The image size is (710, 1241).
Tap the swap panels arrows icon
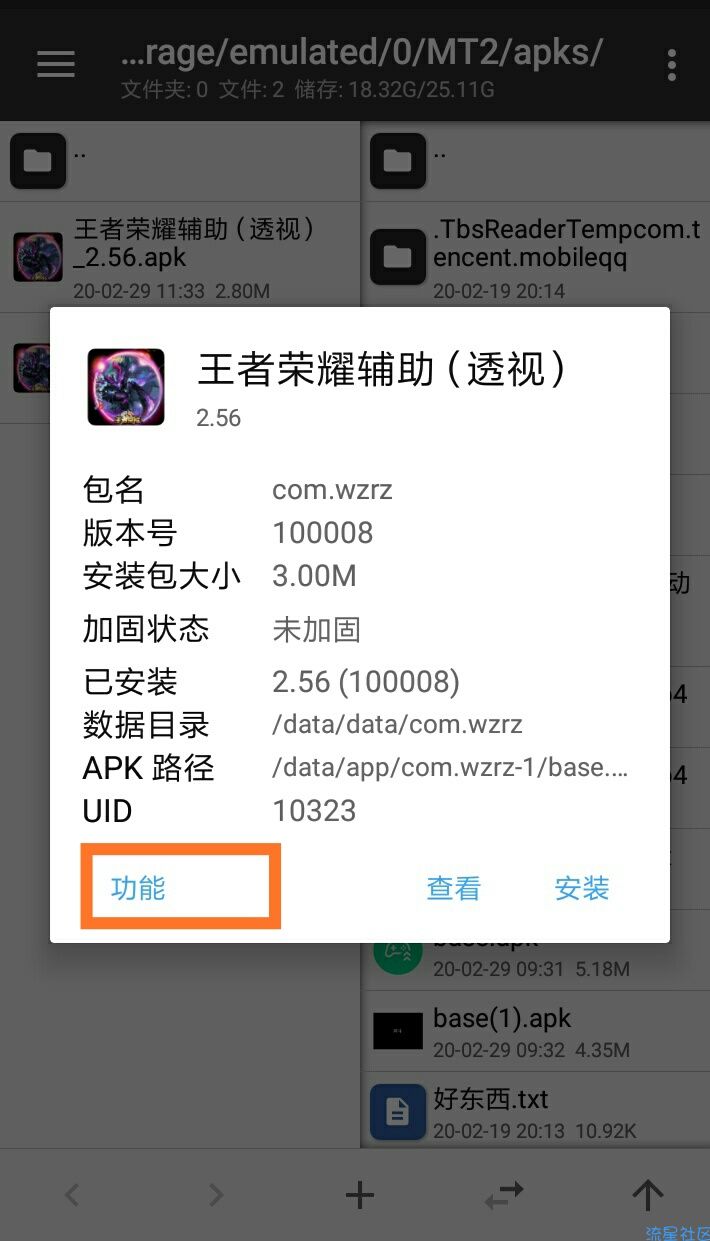(504, 1194)
